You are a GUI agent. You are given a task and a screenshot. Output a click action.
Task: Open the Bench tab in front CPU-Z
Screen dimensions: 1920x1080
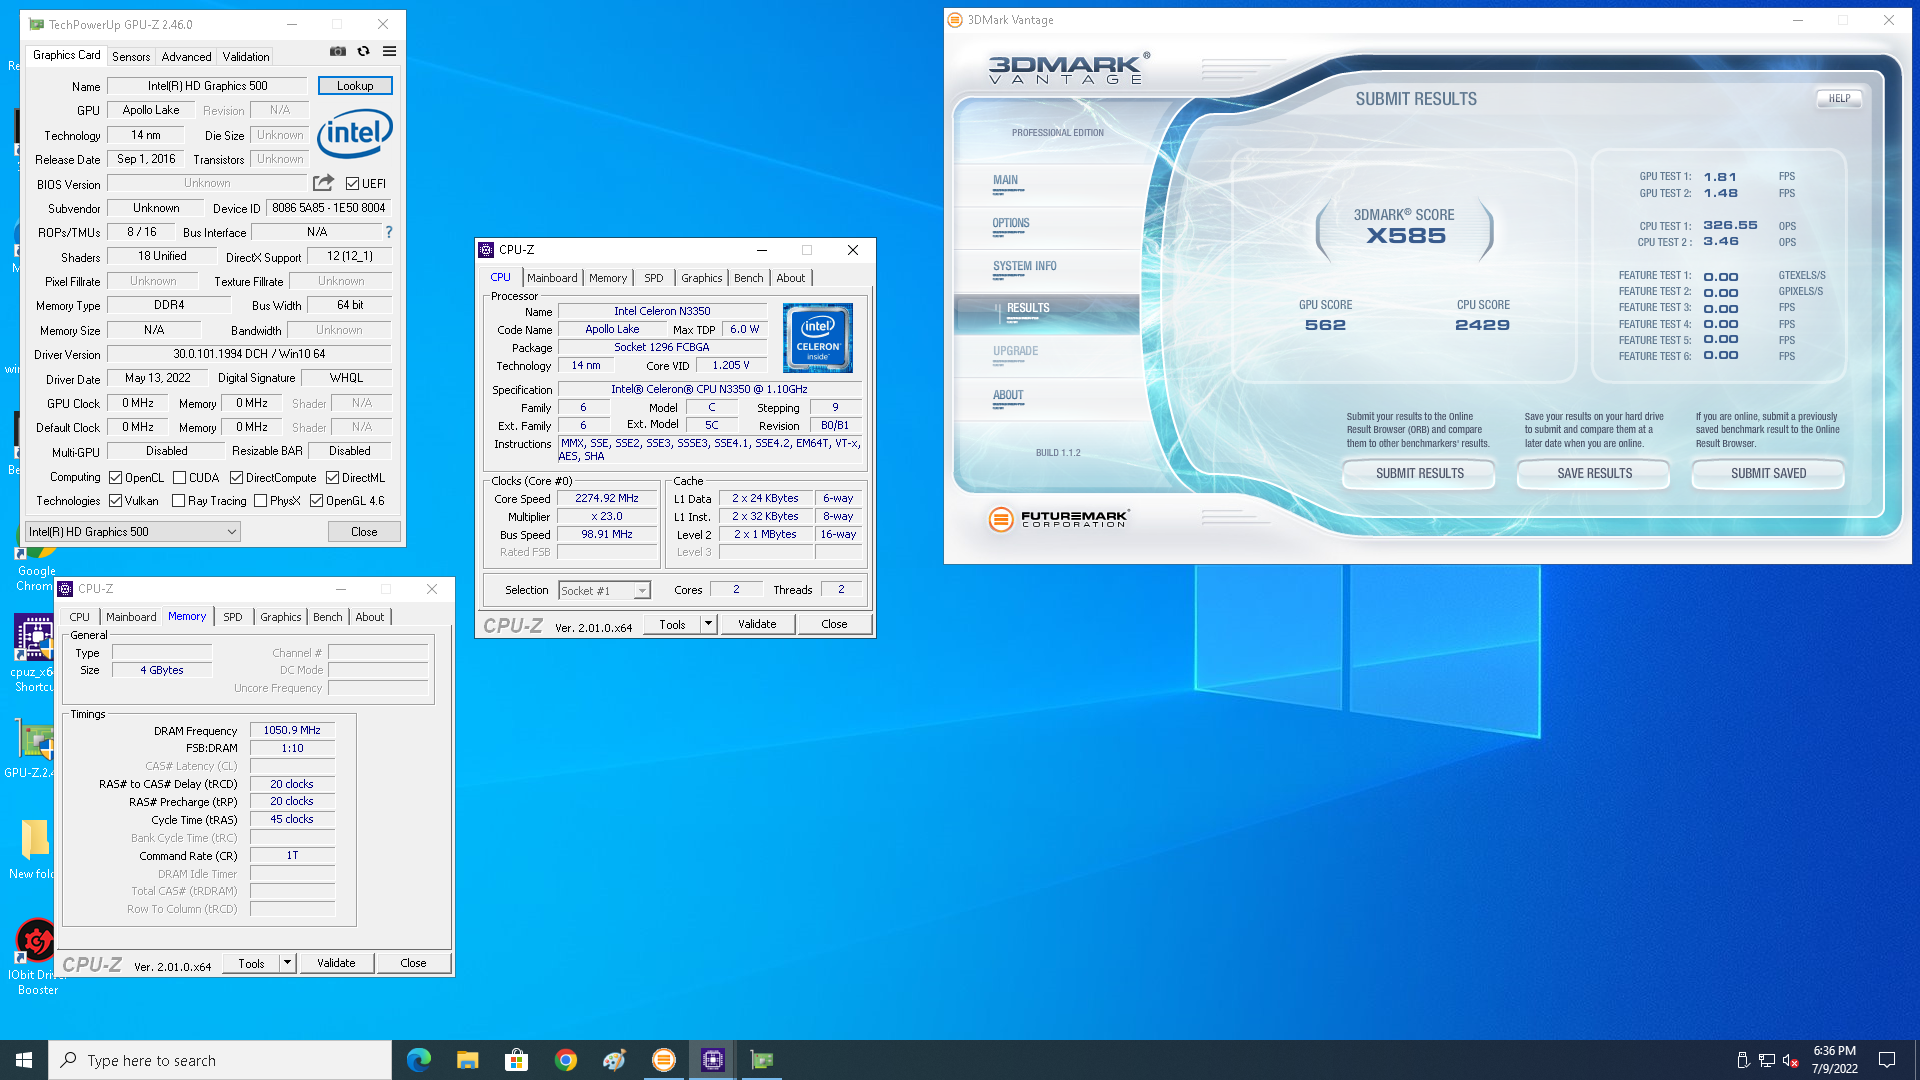(x=748, y=278)
